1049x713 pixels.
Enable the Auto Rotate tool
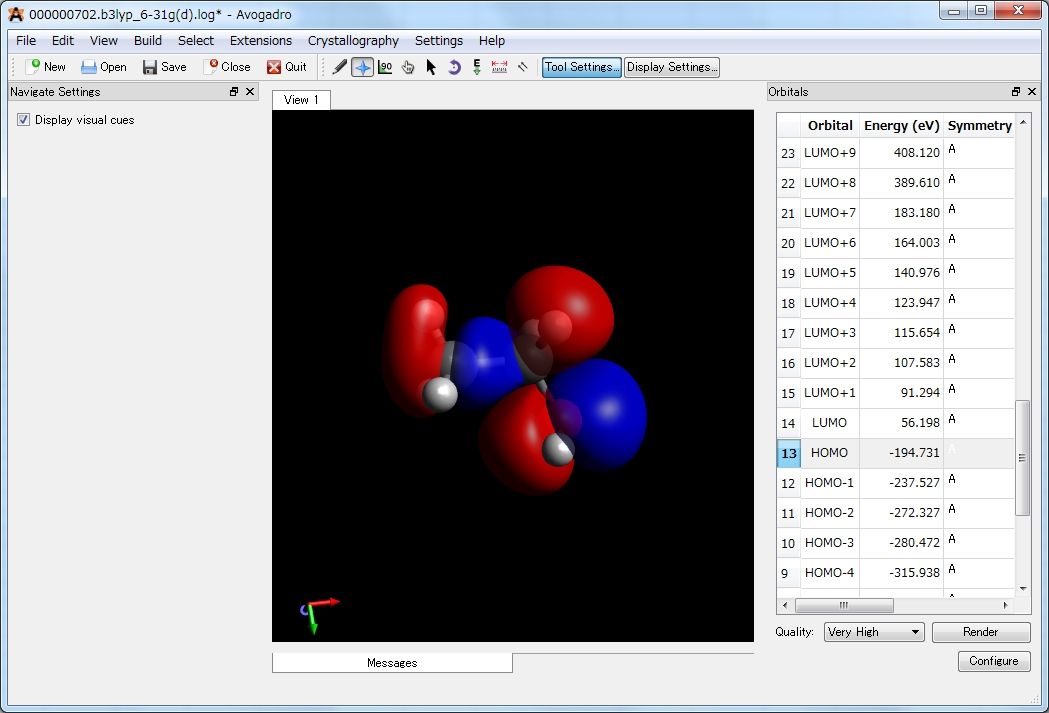tap(453, 67)
